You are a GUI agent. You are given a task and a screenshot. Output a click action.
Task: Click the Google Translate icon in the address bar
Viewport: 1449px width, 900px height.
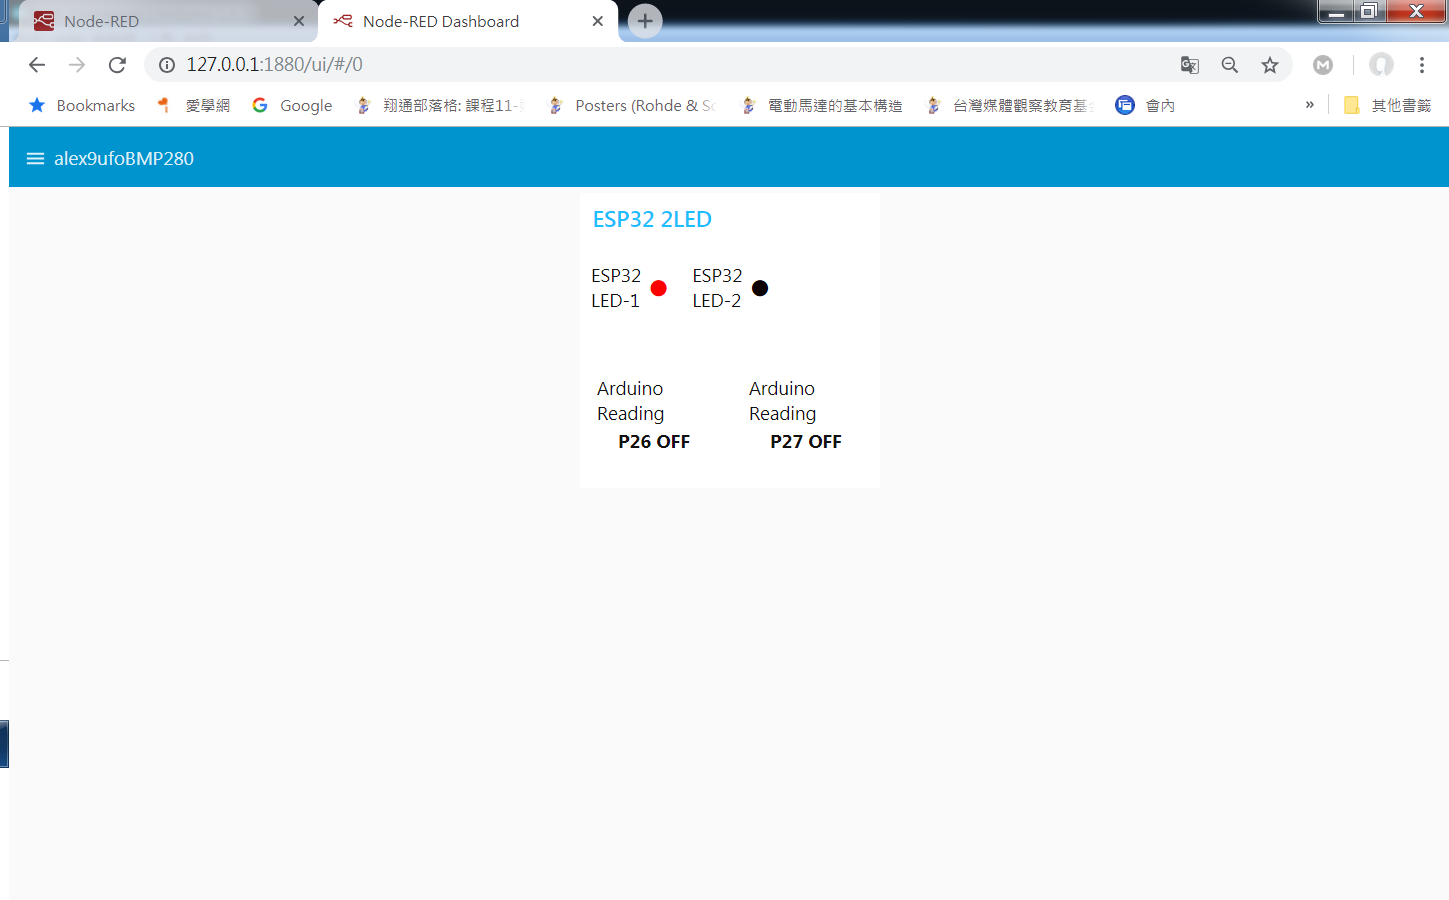(x=1189, y=64)
